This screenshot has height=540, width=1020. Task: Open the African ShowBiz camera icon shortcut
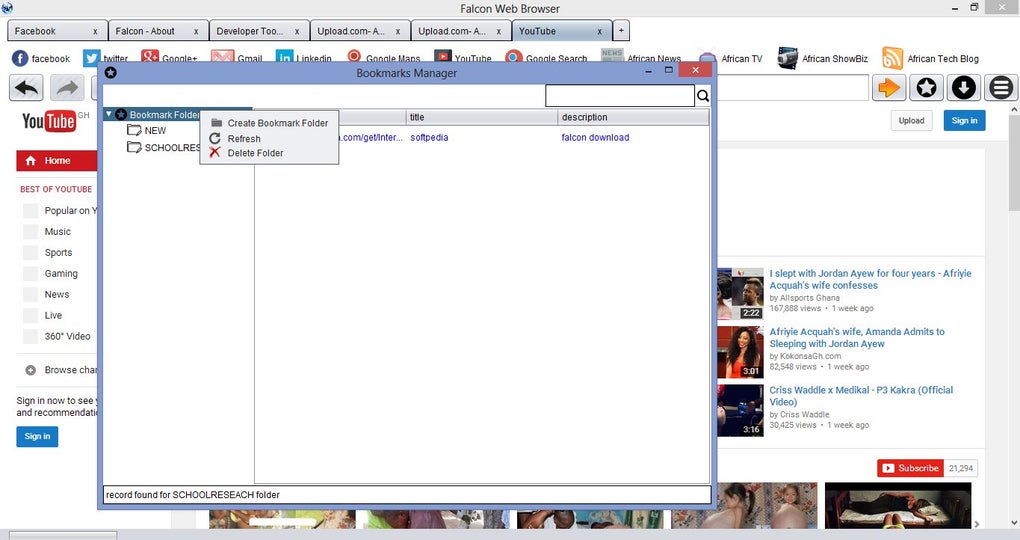(788, 59)
